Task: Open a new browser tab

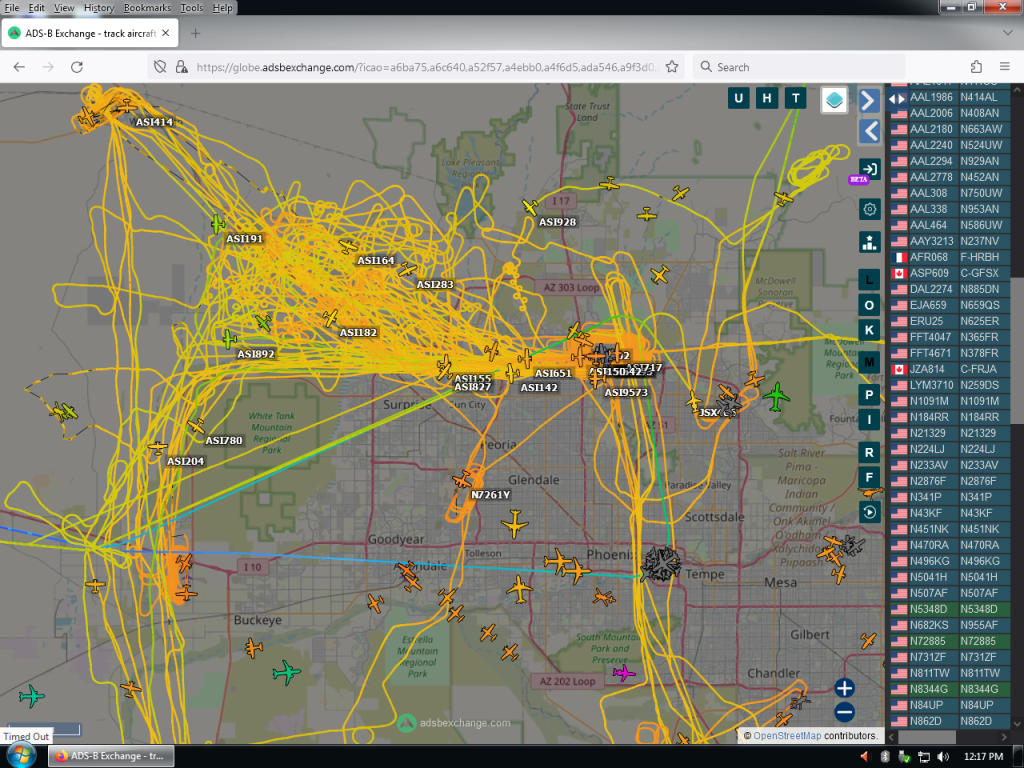Action: point(195,33)
